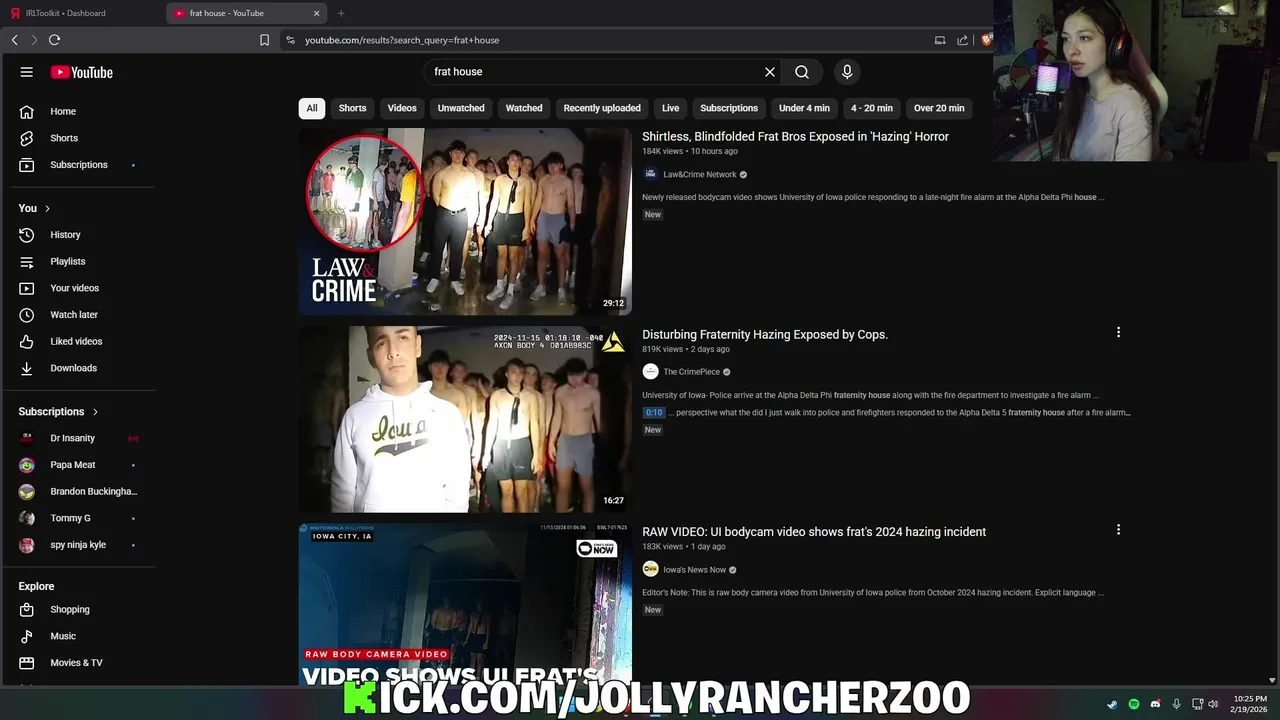Select the All filter chip
Screen dimensions: 1280x720
(312, 108)
